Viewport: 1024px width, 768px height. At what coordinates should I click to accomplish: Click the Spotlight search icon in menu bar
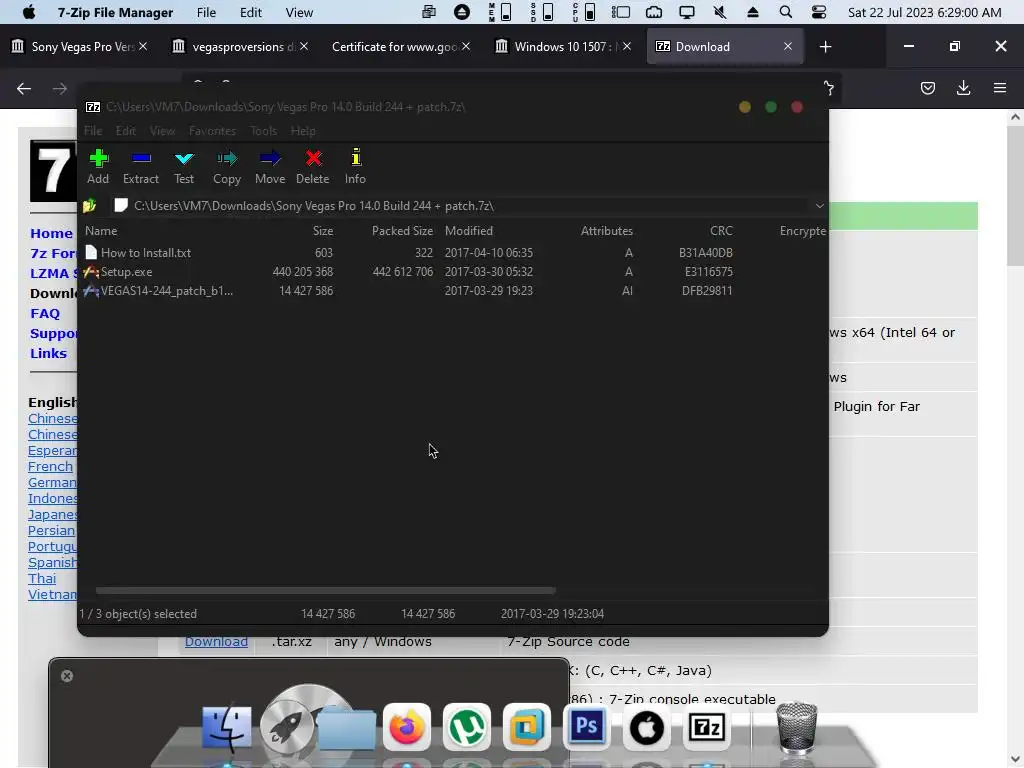coord(786,12)
